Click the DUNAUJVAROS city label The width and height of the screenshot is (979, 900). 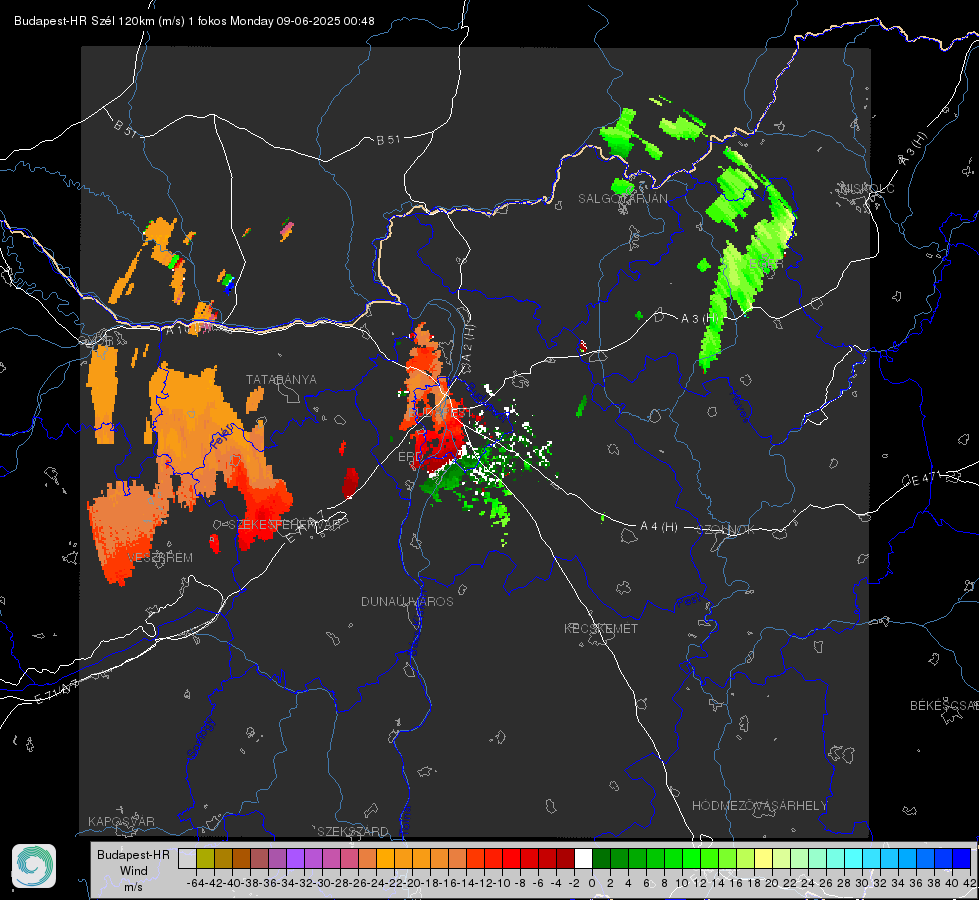click(x=407, y=601)
